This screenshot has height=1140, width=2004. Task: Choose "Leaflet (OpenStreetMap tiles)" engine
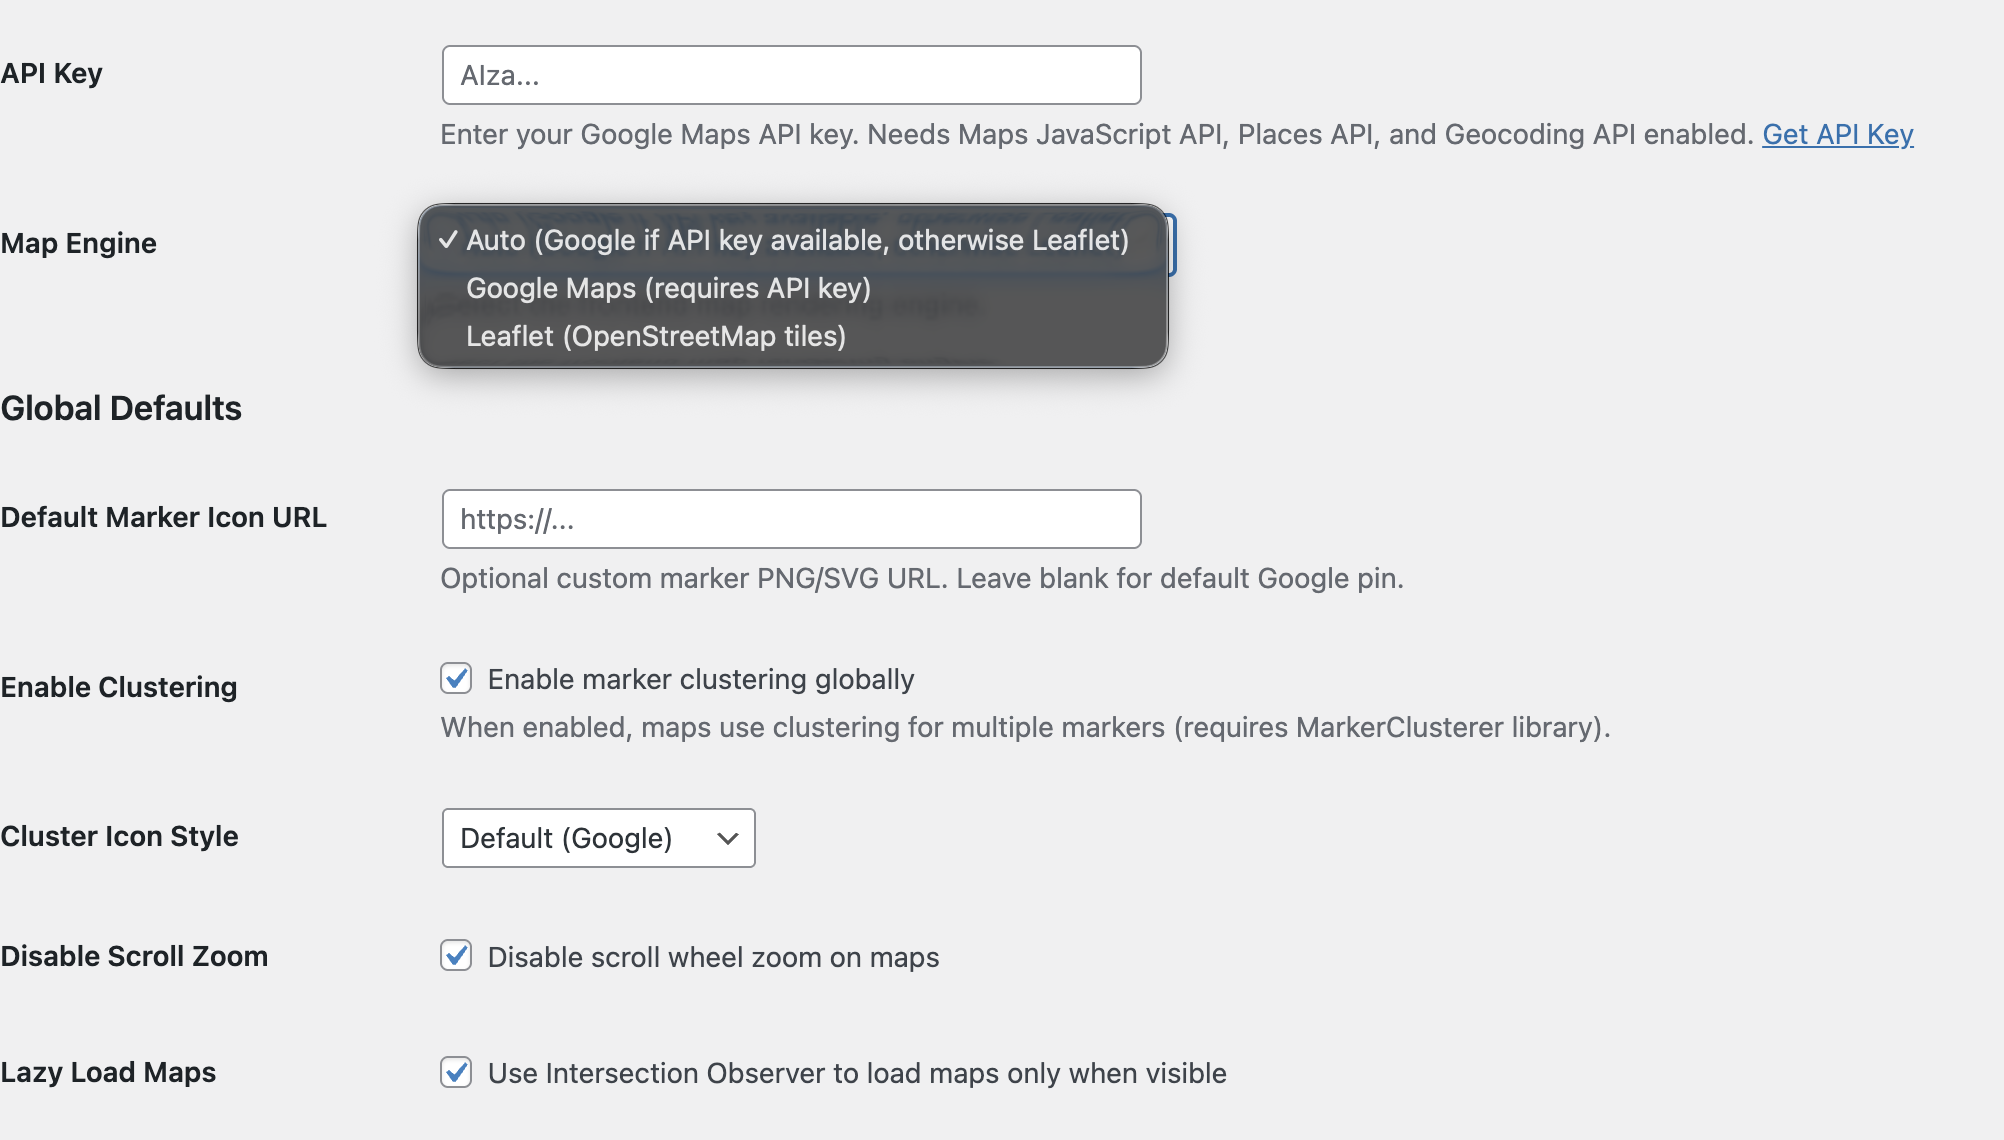click(656, 336)
